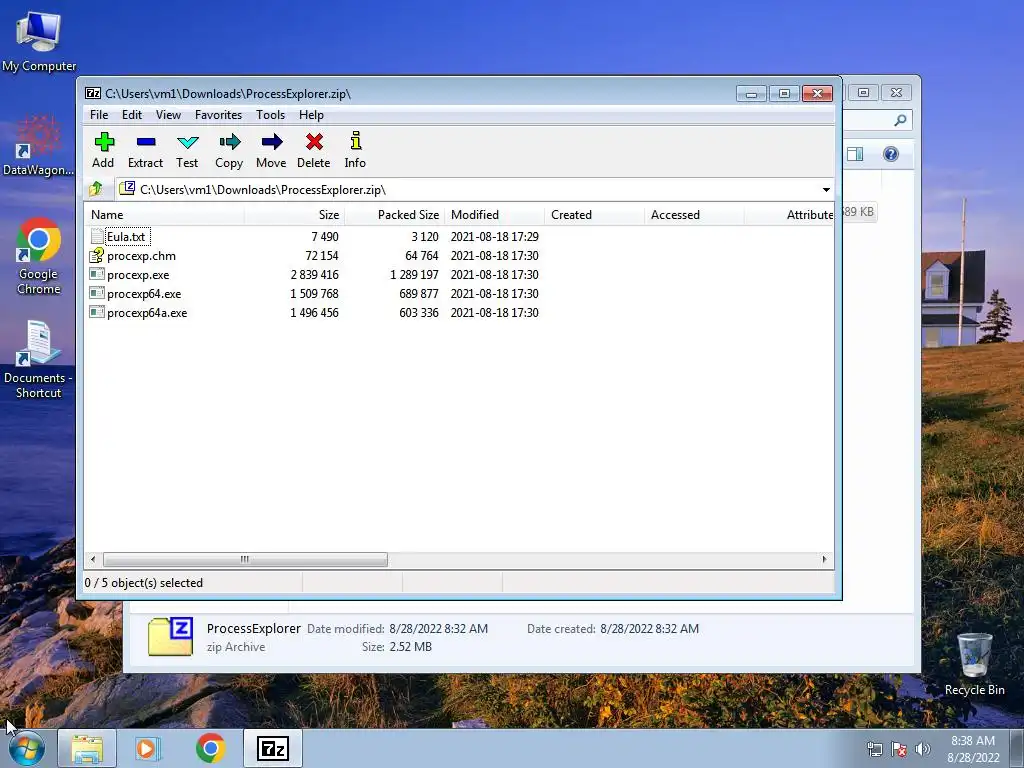Click the 7z icon in the title bar
This screenshot has width=1024, height=768.
[x=93, y=93]
